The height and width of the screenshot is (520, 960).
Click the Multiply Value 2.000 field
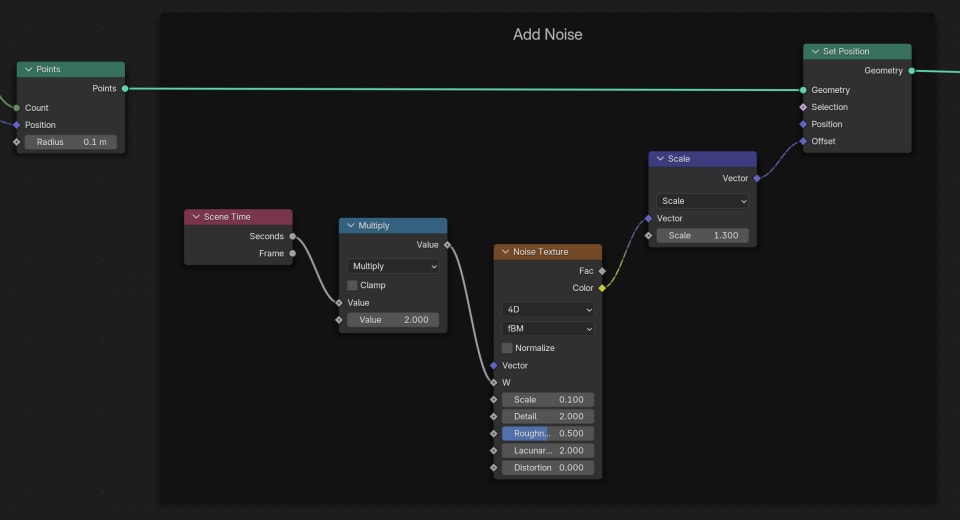pyautogui.click(x=393, y=320)
